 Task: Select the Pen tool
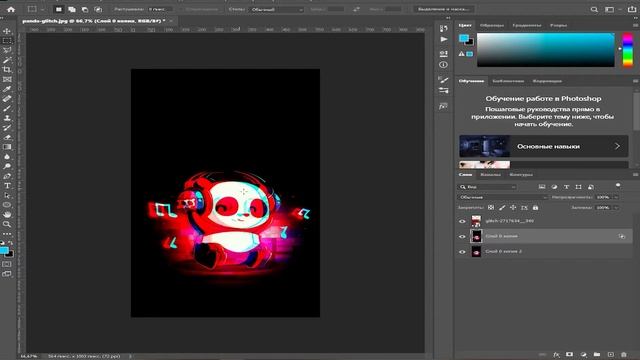click(x=7, y=176)
